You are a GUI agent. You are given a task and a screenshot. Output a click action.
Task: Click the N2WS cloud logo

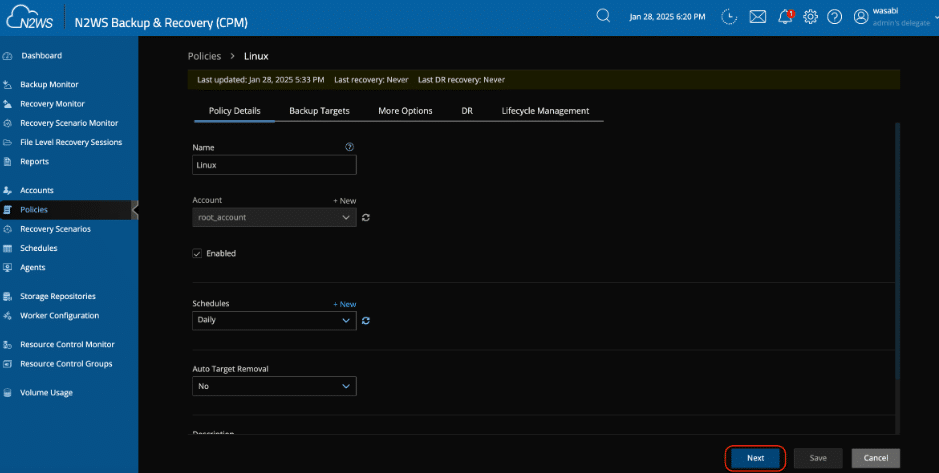point(30,17)
